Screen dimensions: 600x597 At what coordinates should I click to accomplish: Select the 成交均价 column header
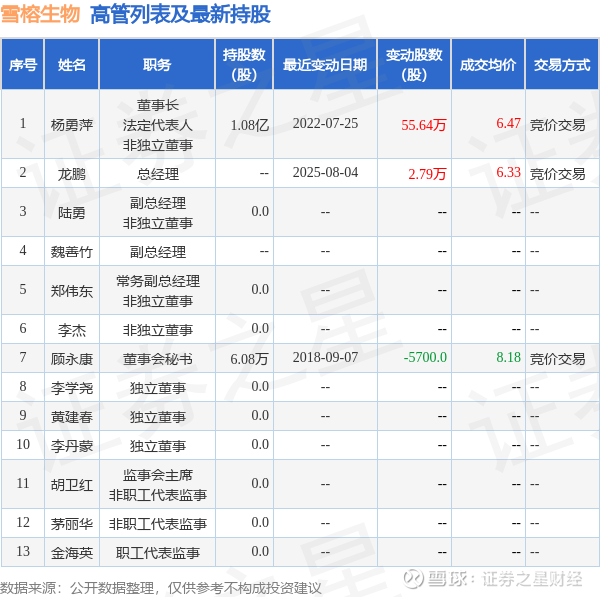488,65
